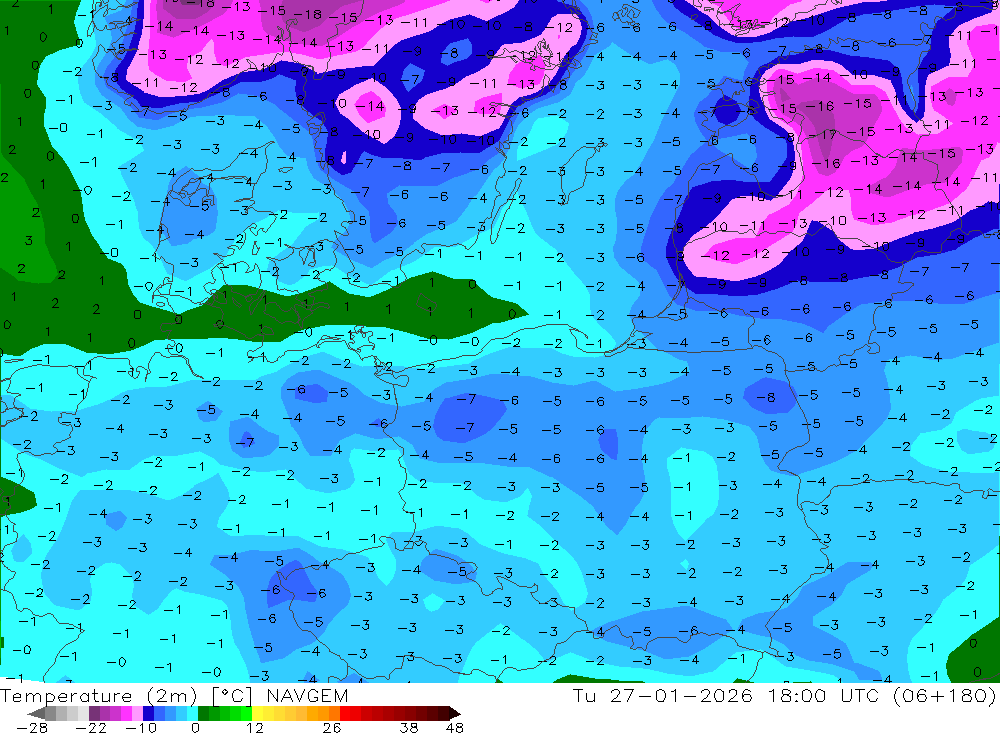This screenshot has width=1000, height=733.
Task: Click the "-17" temperature value on the map
Action: click(x=824, y=135)
